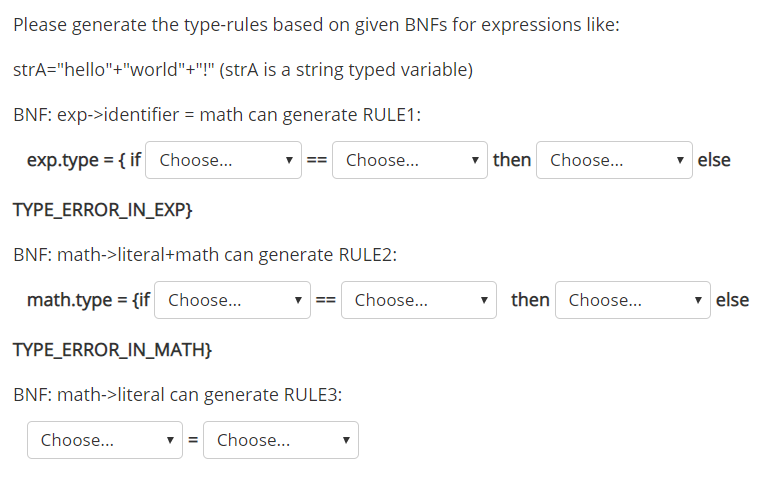This screenshot has width=768, height=478.
Task: Click the "math.type = {if" label
Action: (x=88, y=300)
